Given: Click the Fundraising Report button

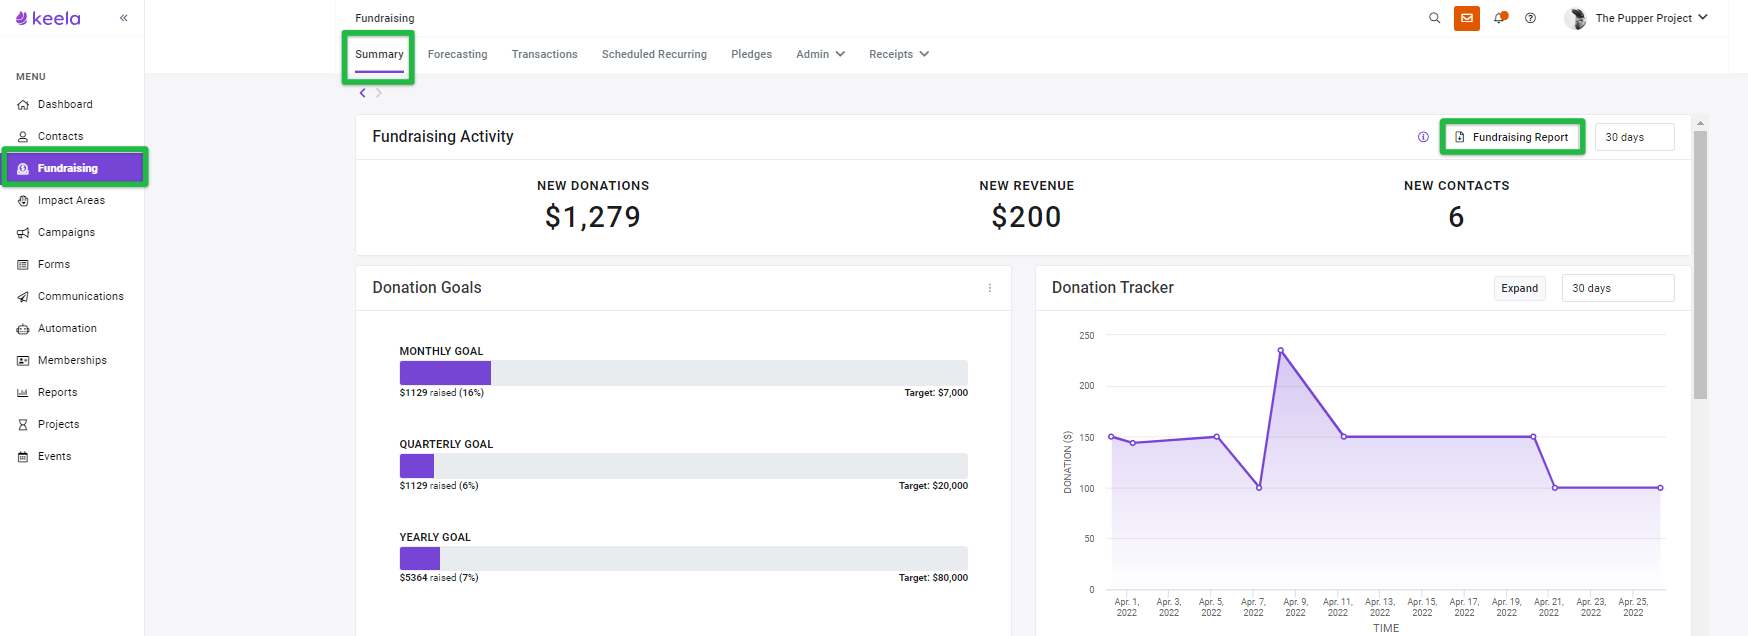Looking at the screenshot, I should 1512,137.
